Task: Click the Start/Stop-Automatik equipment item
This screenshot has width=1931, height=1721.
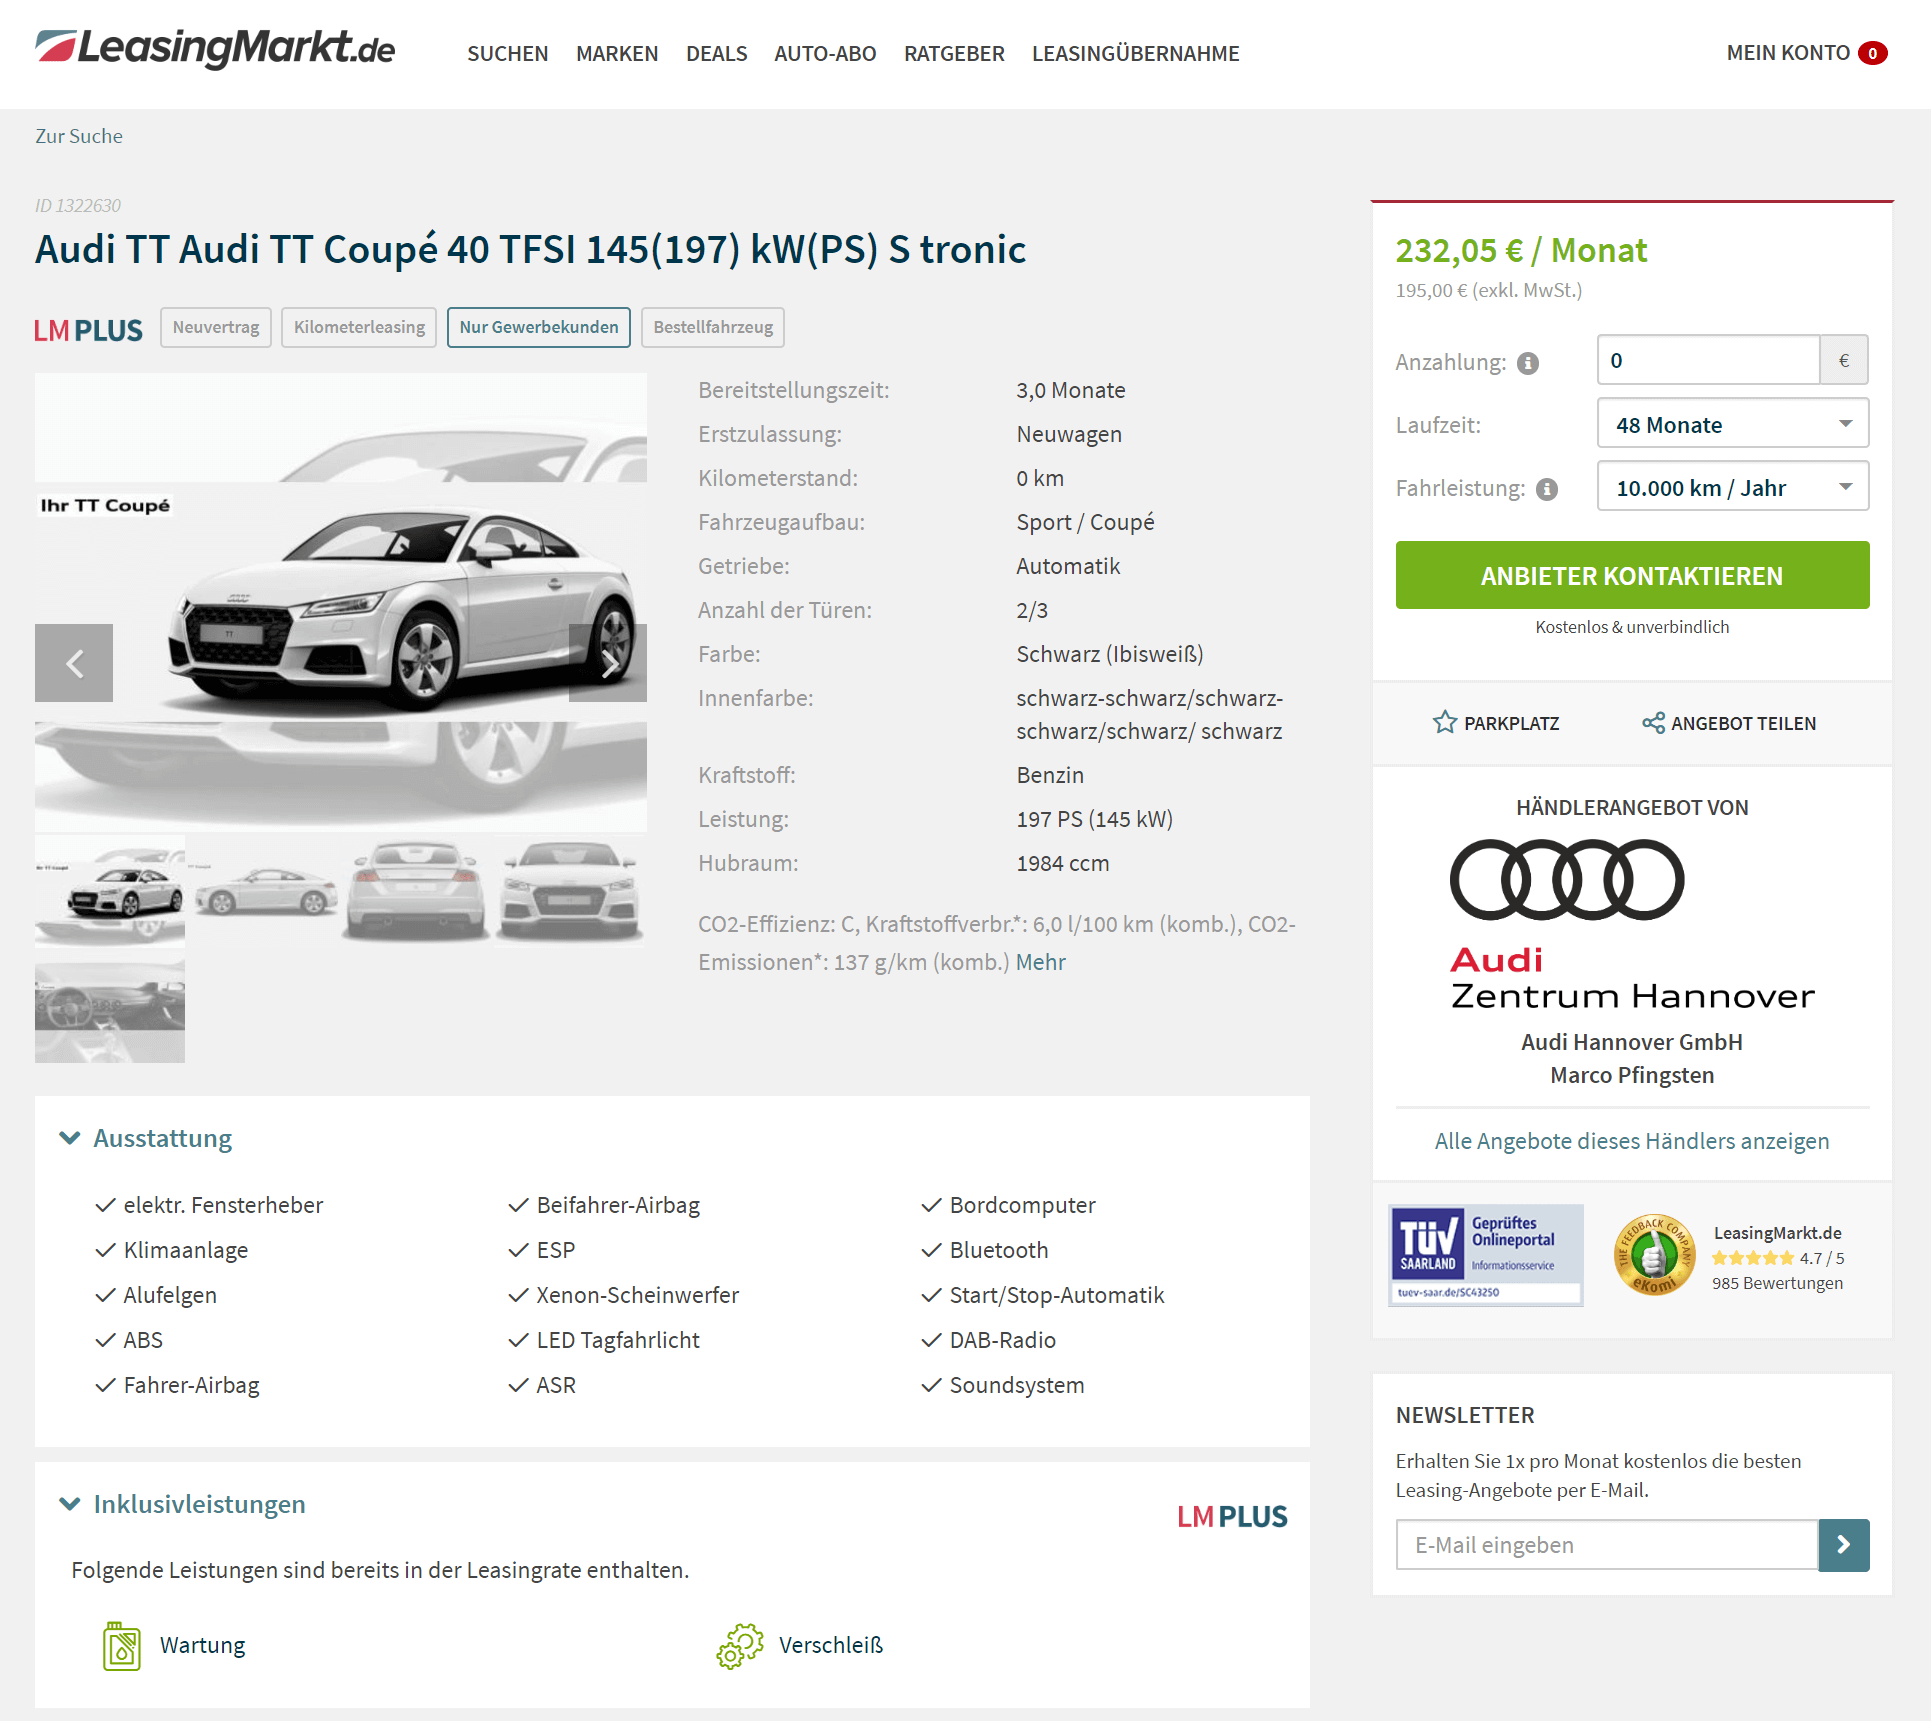Action: pyautogui.click(x=1057, y=1295)
